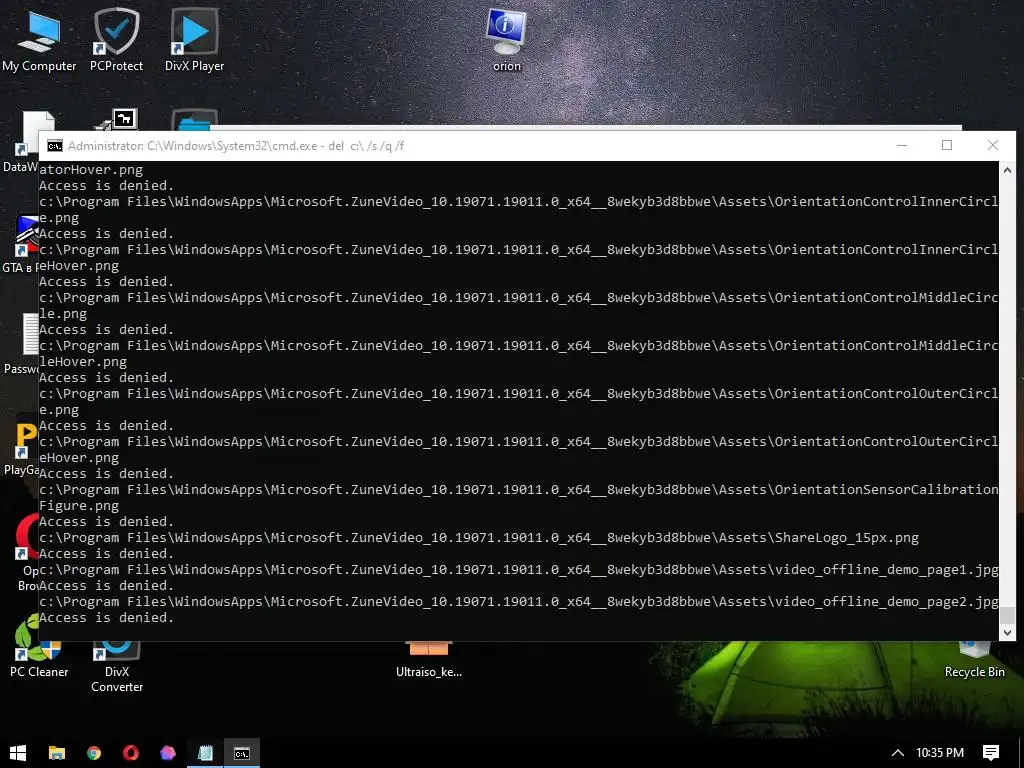Open the Windows Start menu
The width and height of the screenshot is (1024, 768).
coord(18,753)
